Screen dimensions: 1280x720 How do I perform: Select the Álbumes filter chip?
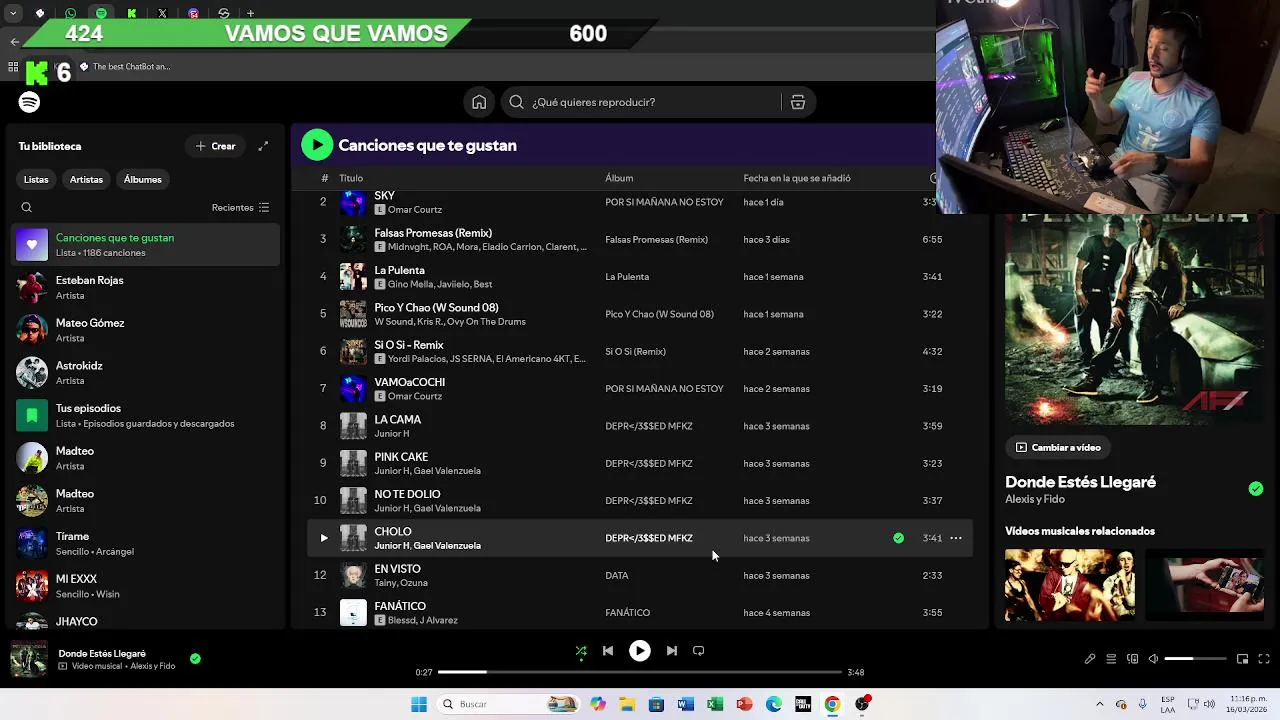point(142,179)
